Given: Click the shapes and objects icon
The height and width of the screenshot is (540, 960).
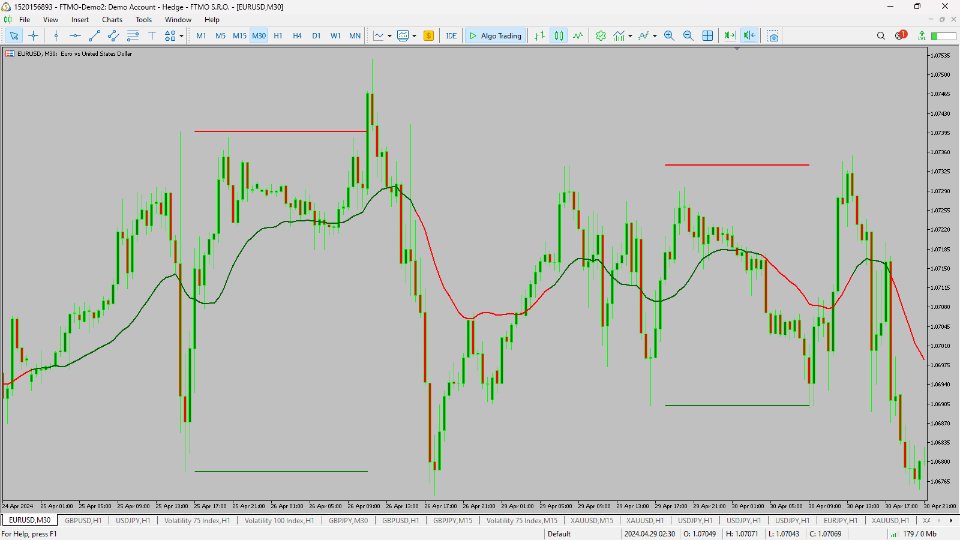Looking at the screenshot, I should coord(170,36).
